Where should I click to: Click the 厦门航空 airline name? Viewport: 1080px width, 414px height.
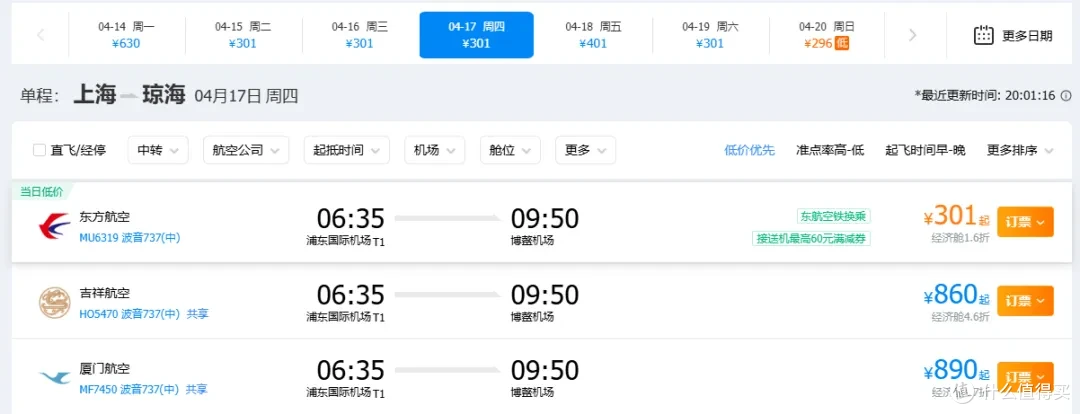tap(105, 369)
